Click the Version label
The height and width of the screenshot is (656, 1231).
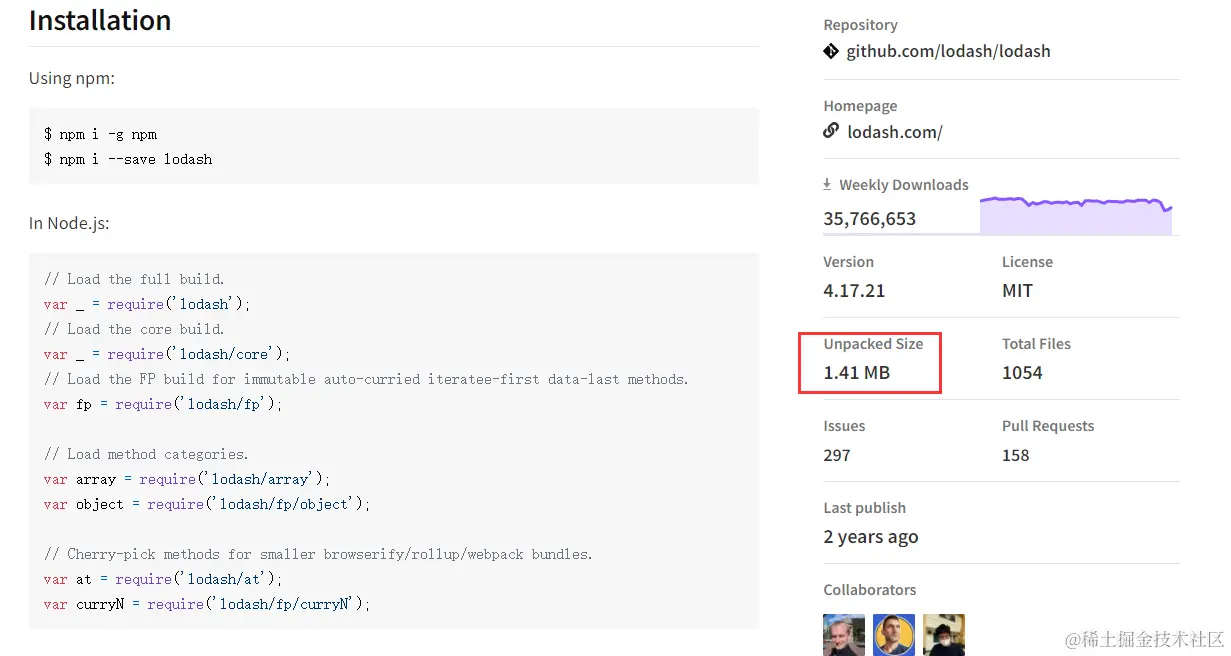click(x=848, y=262)
